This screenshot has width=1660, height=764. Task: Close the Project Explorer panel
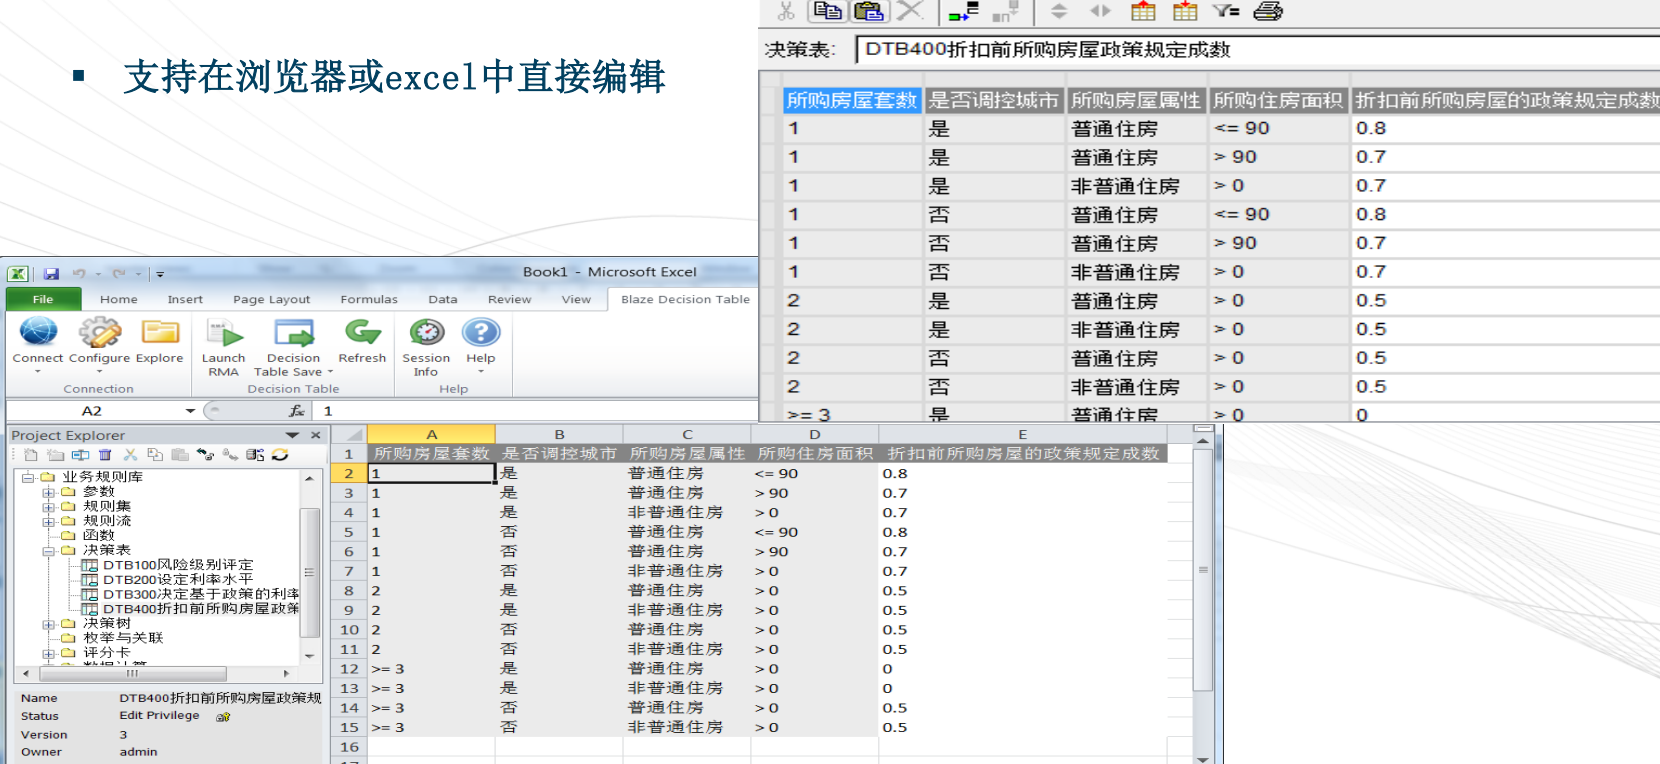point(316,435)
